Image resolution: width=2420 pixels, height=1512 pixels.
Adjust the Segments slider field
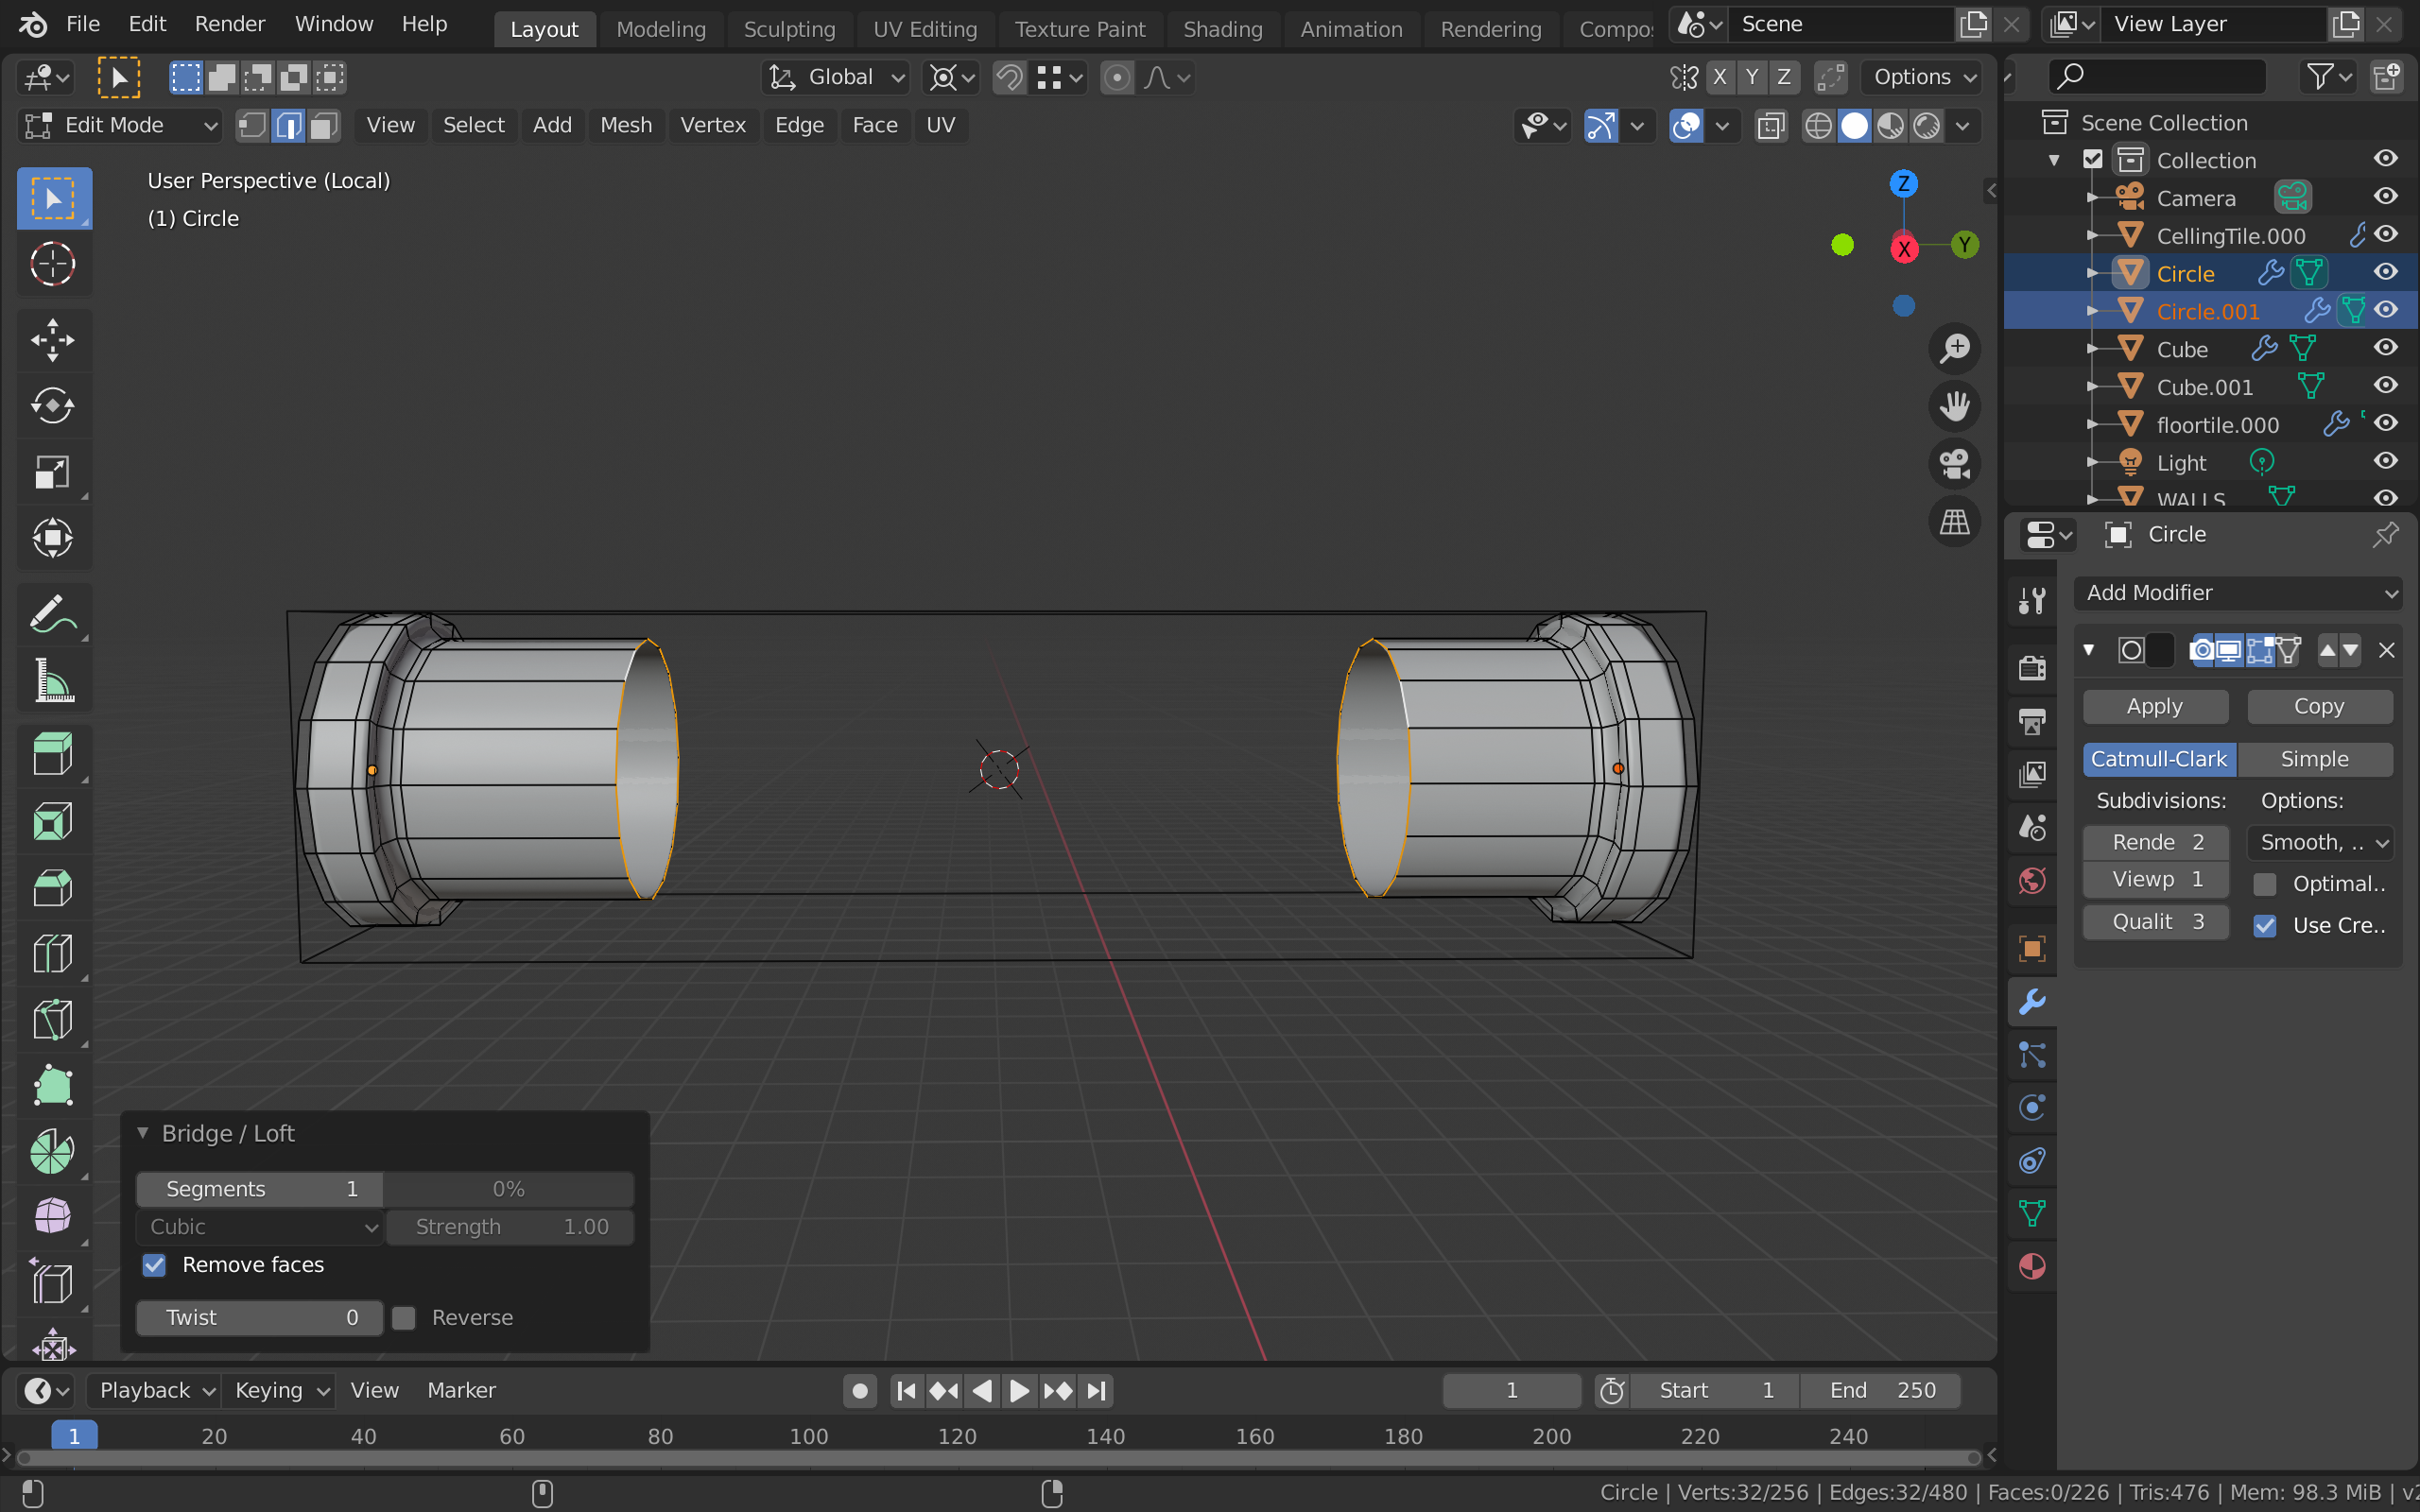(260, 1189)
